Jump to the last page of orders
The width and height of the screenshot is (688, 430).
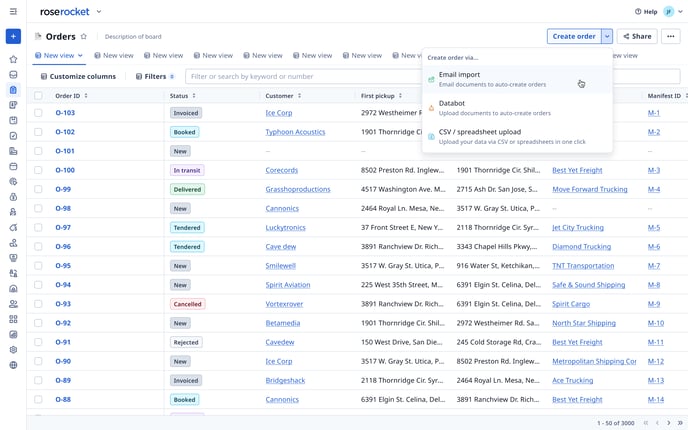coord(680,423)
